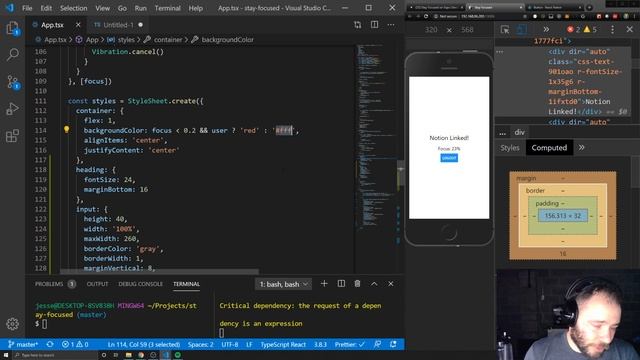Screen dimensions: 640x360
Task: Show more DevTools panels via double chevron
Action: (546, 30)
